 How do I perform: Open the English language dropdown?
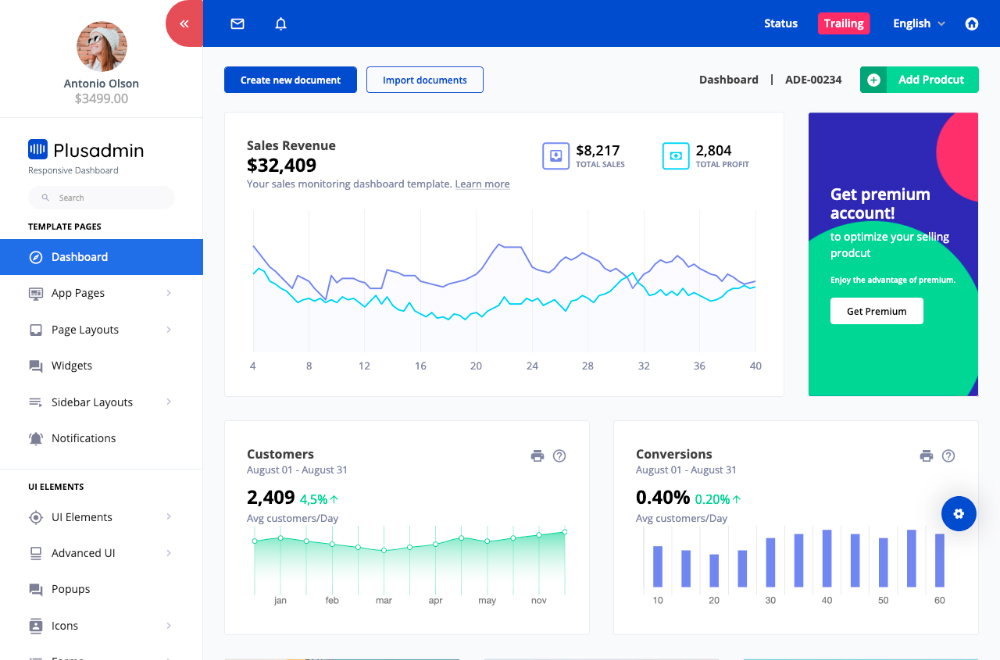[918, 24]
